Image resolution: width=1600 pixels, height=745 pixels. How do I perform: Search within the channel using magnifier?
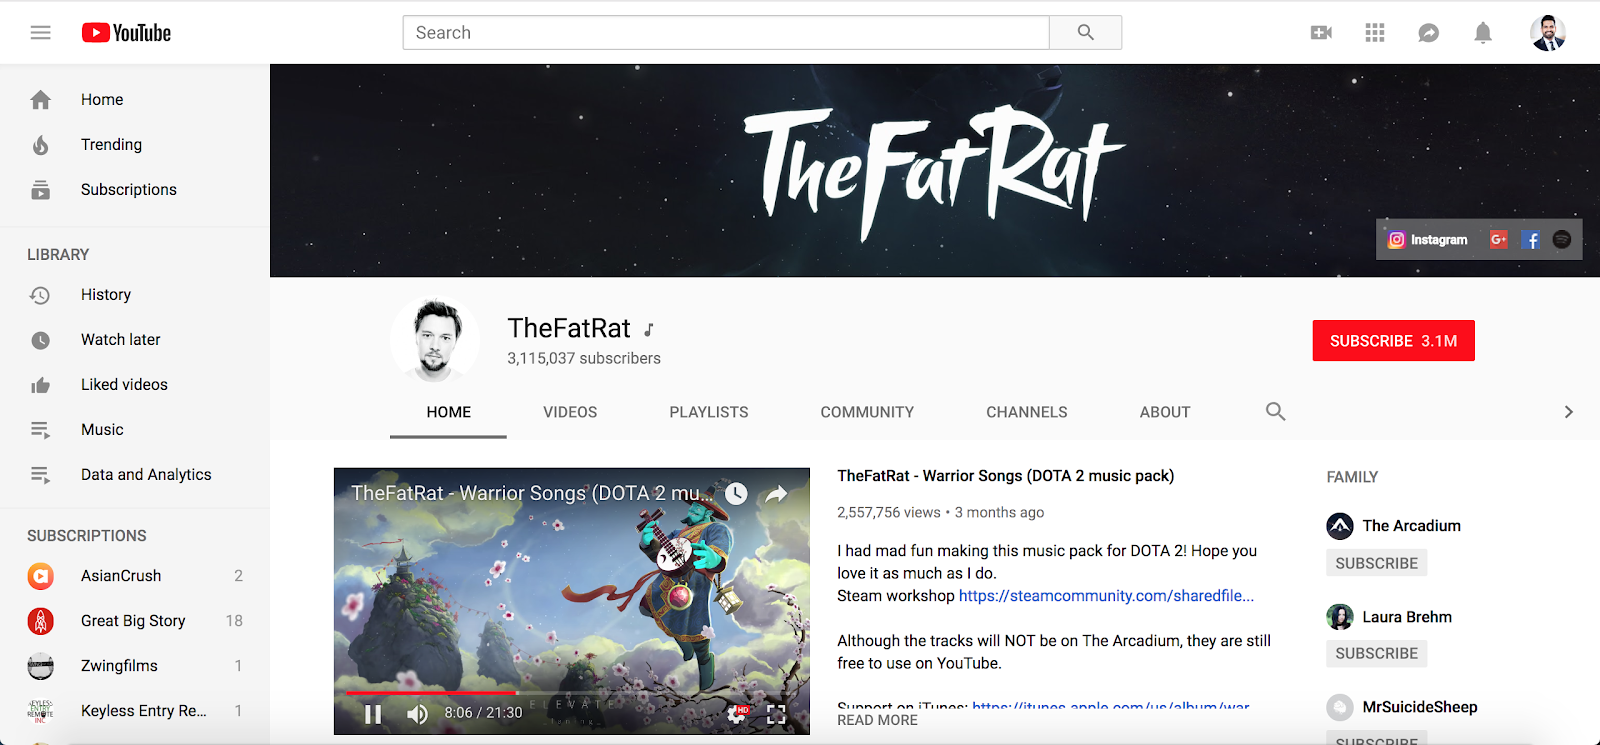[1275, 411]
